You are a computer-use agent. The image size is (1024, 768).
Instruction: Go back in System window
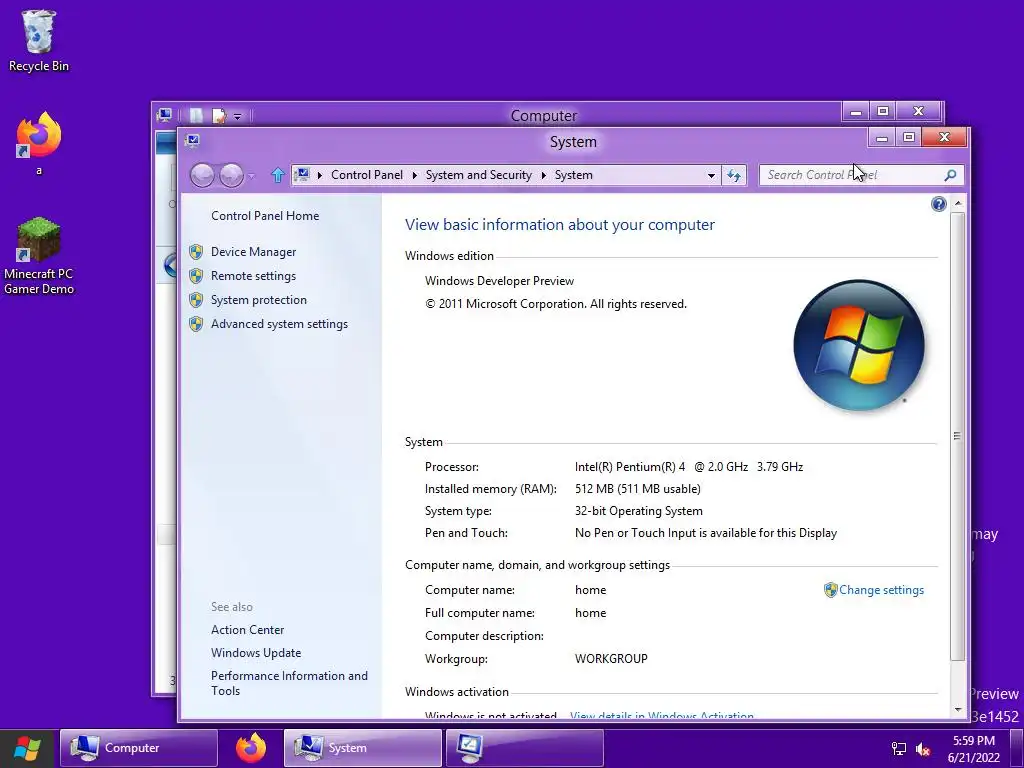point(202,175)
